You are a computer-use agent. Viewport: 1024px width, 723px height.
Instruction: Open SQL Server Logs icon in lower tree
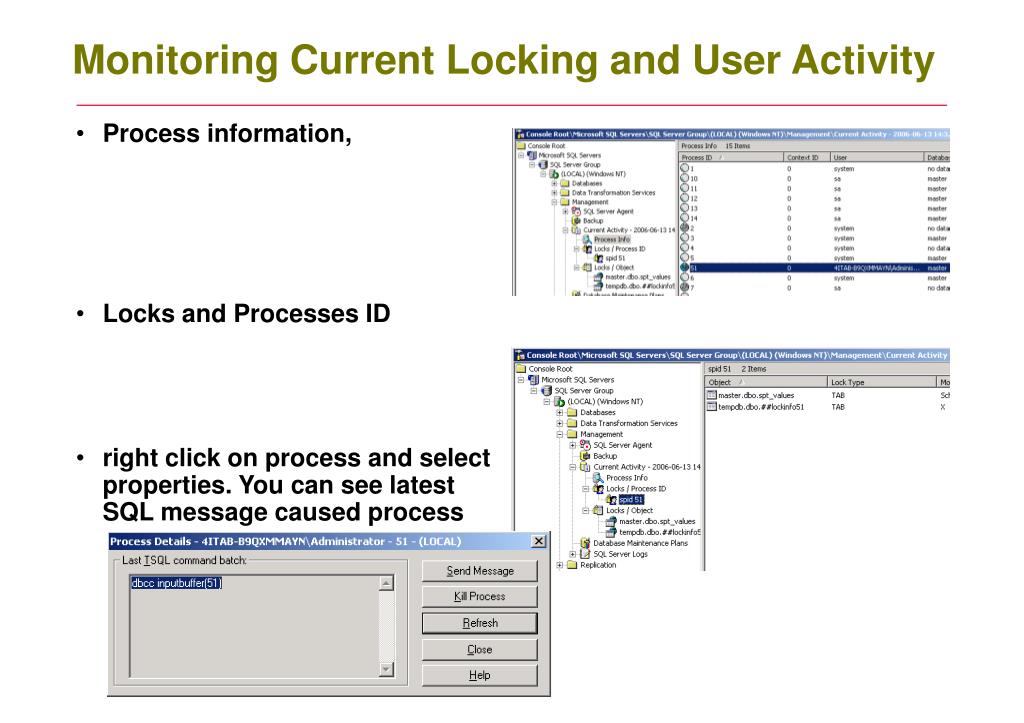pos(583,554)
